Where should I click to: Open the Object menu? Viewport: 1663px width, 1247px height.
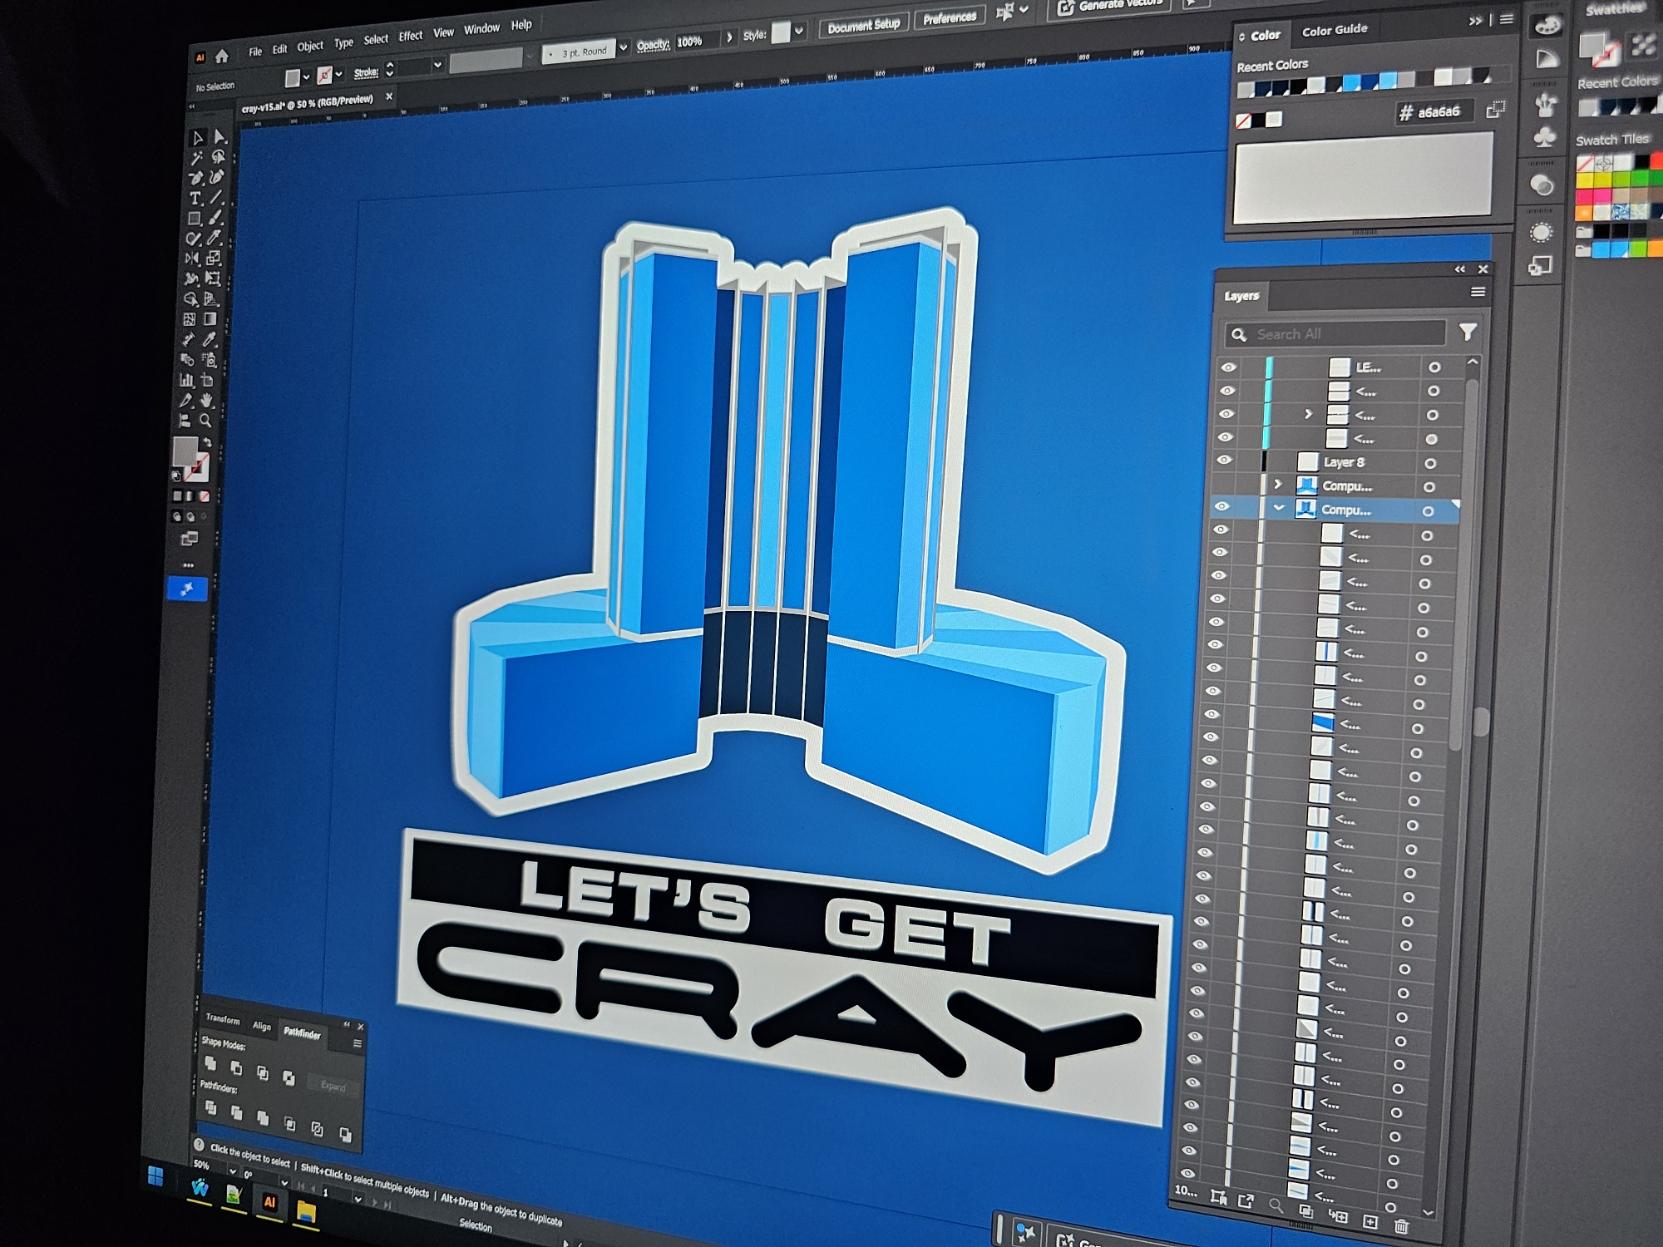[x=310, y=46]
